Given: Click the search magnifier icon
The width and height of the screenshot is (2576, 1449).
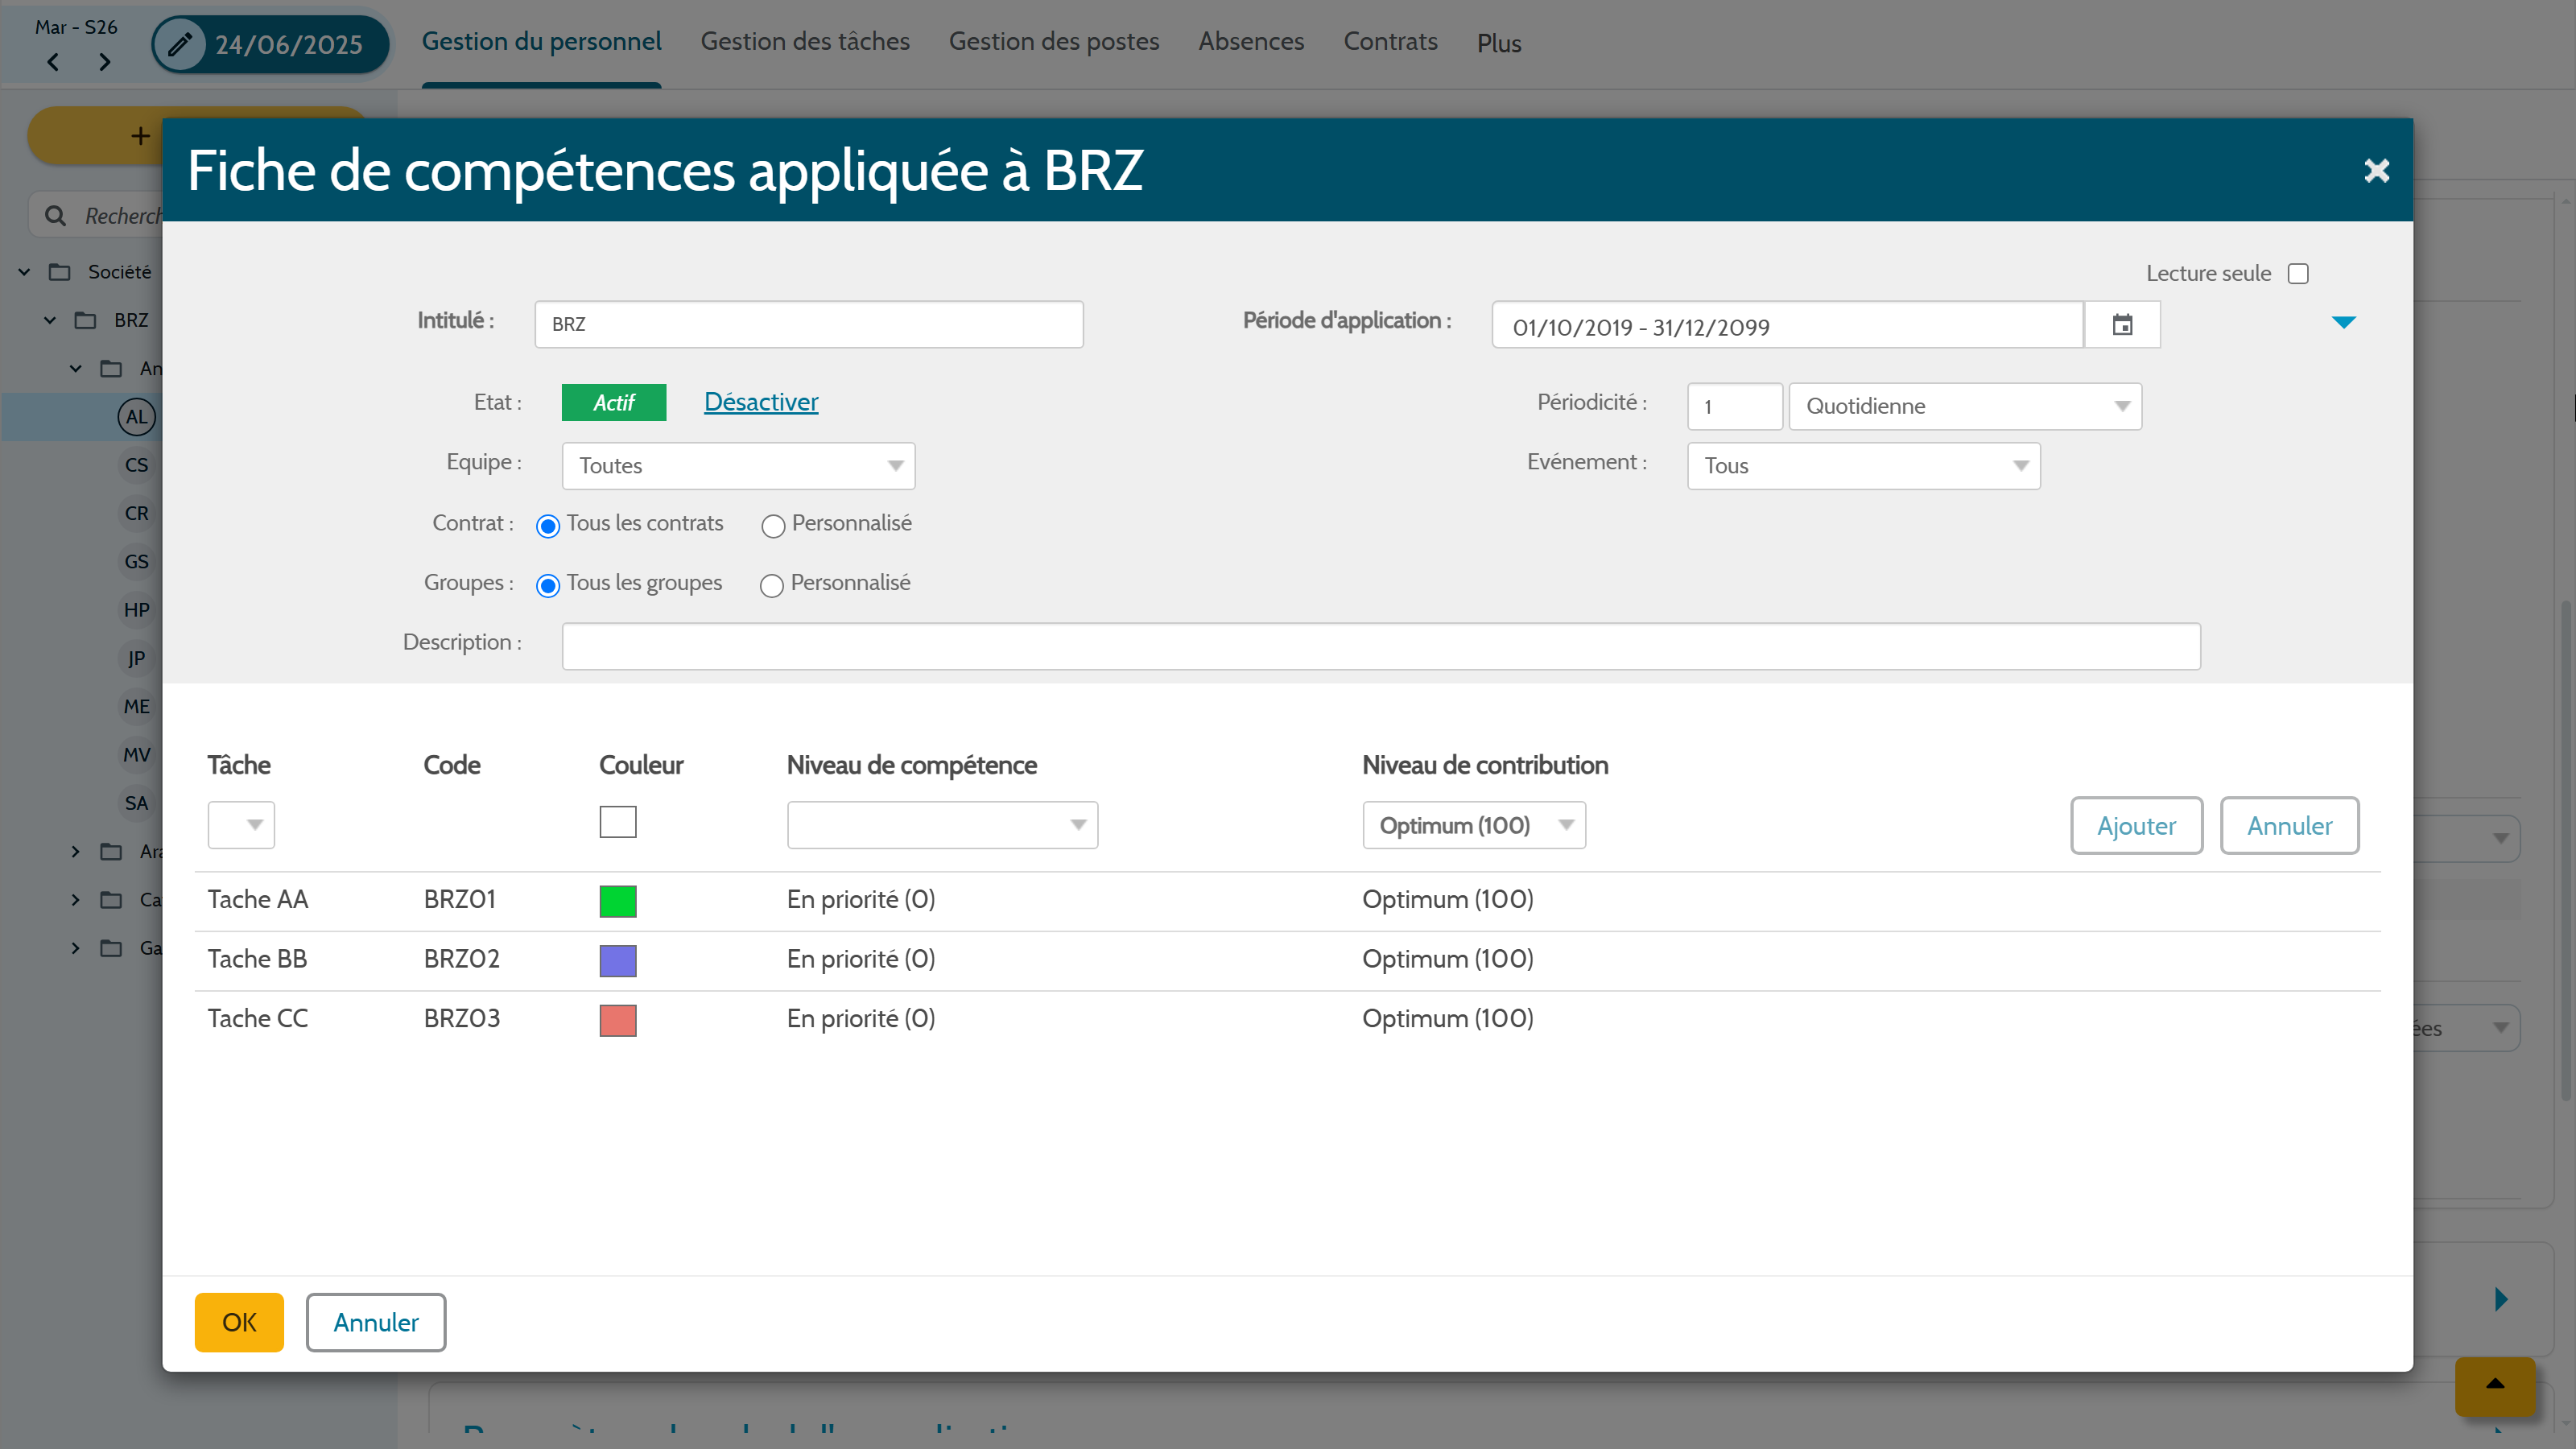Looking at the screenshot, I should pos(56,215).
